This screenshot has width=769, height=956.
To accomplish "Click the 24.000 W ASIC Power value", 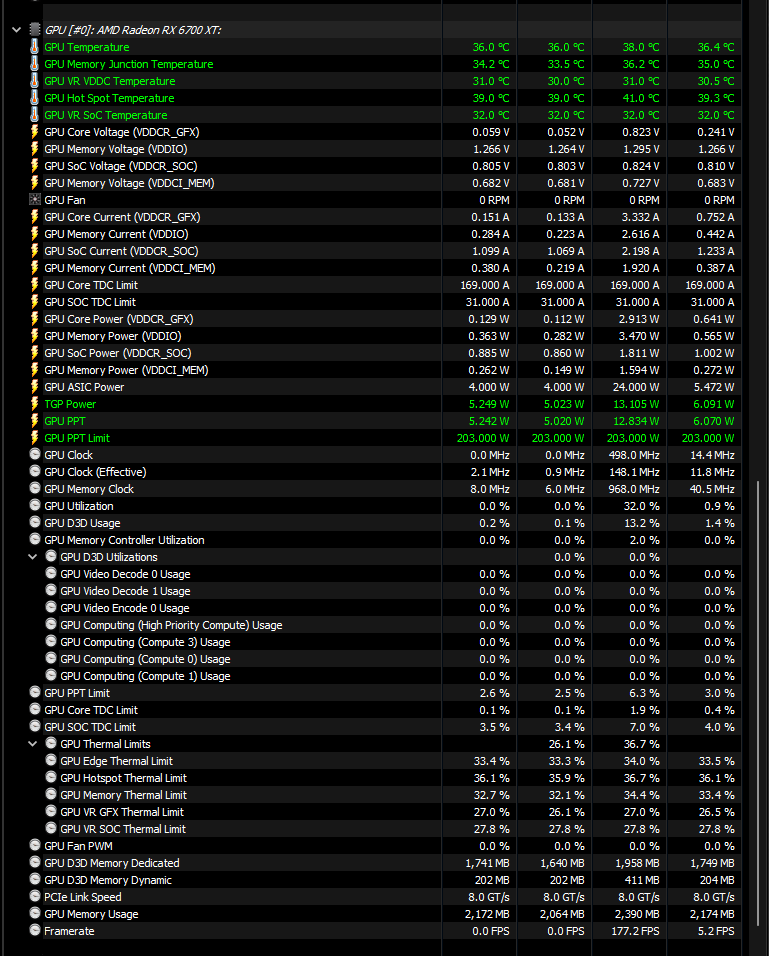I will (636, 387).
